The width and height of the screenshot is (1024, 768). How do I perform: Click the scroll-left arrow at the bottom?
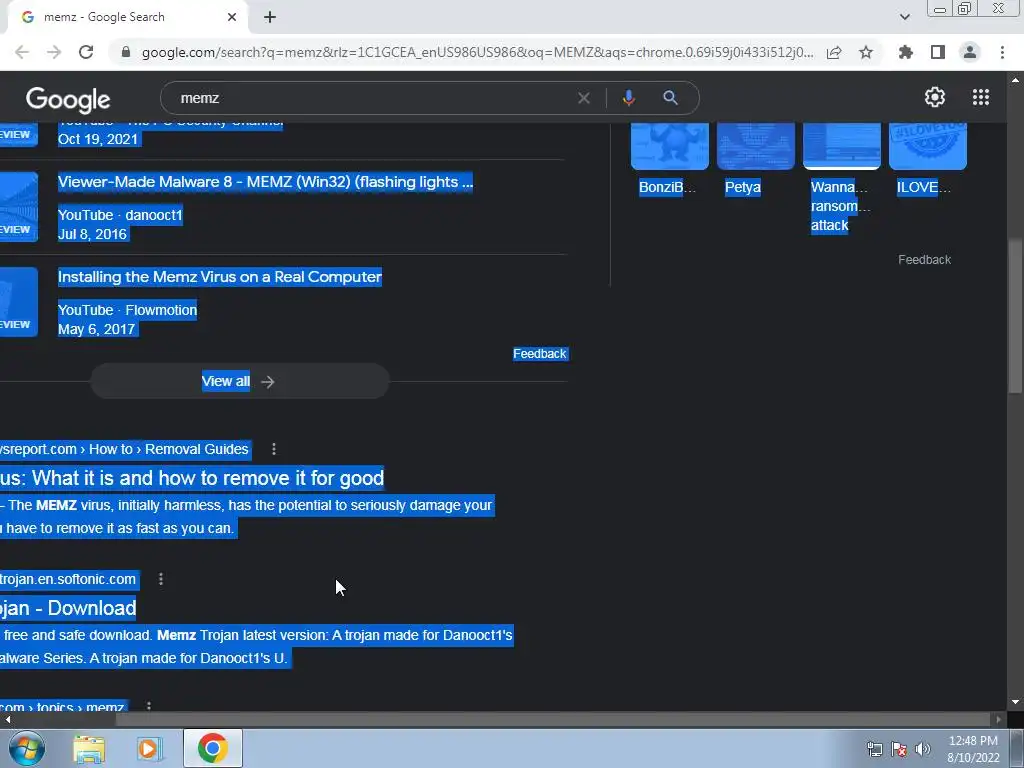point(8,719)
